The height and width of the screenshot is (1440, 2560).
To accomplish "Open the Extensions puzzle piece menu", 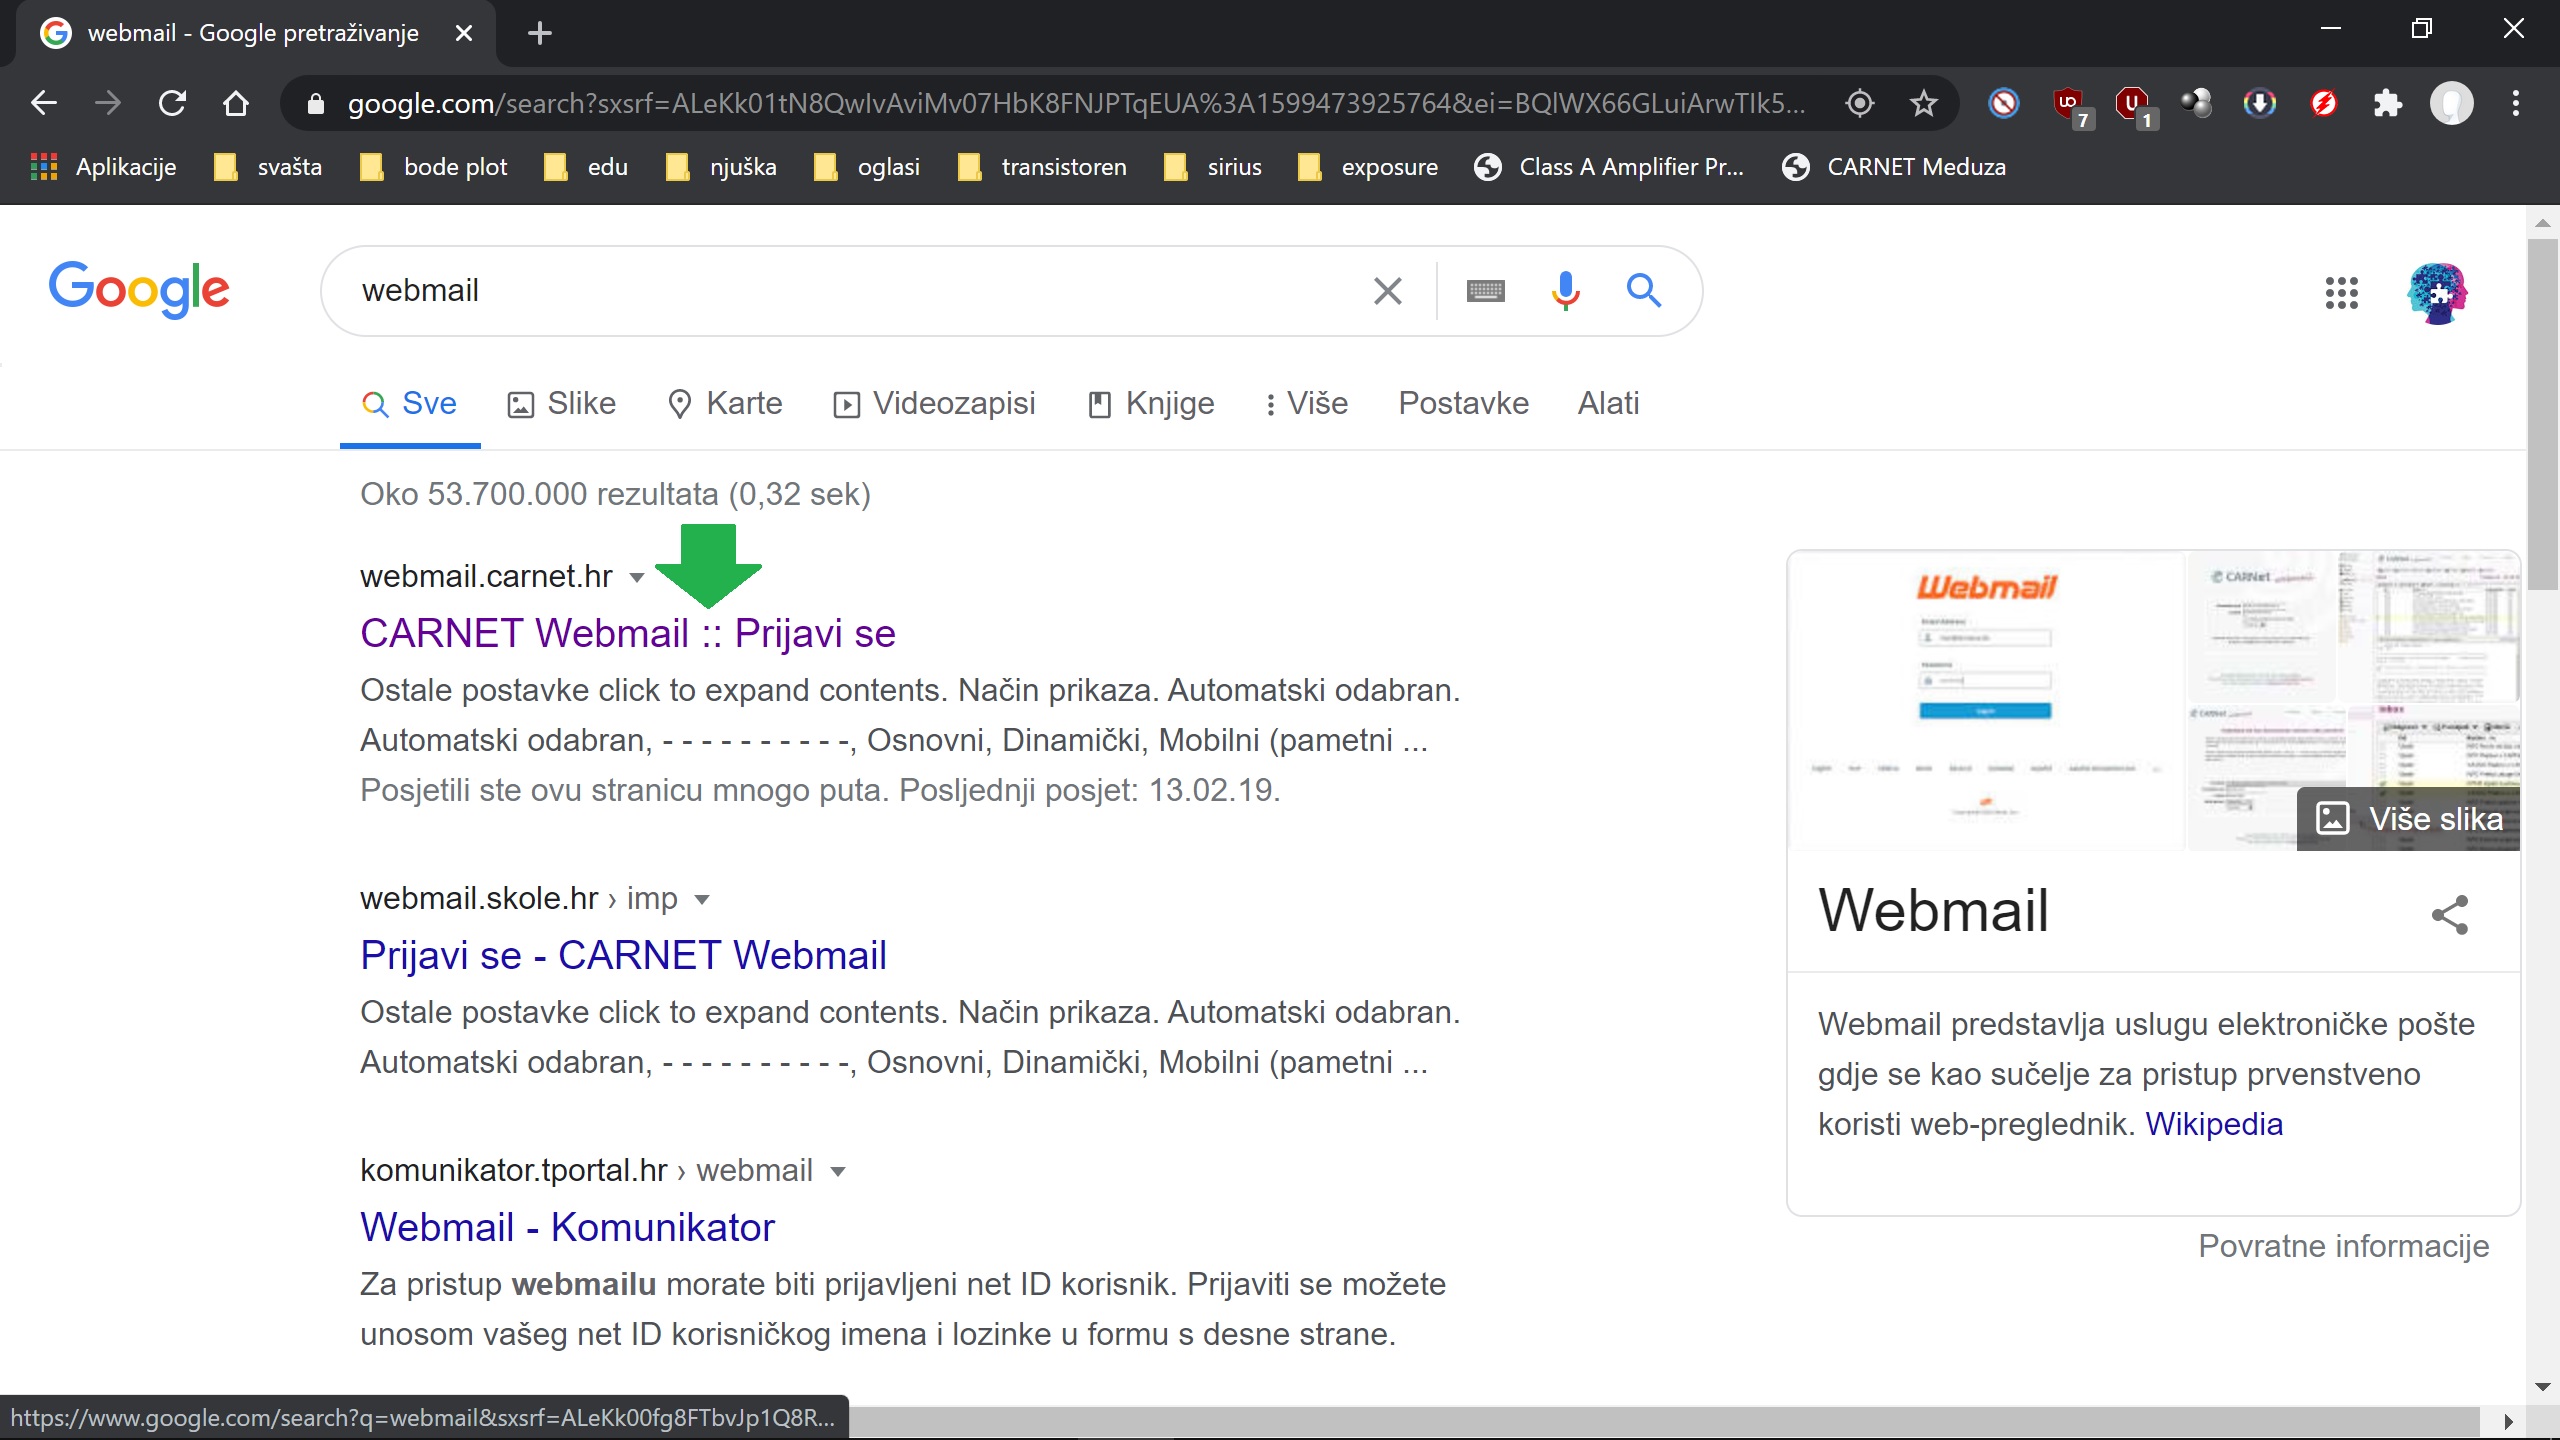I will (x=2387, y=103).
